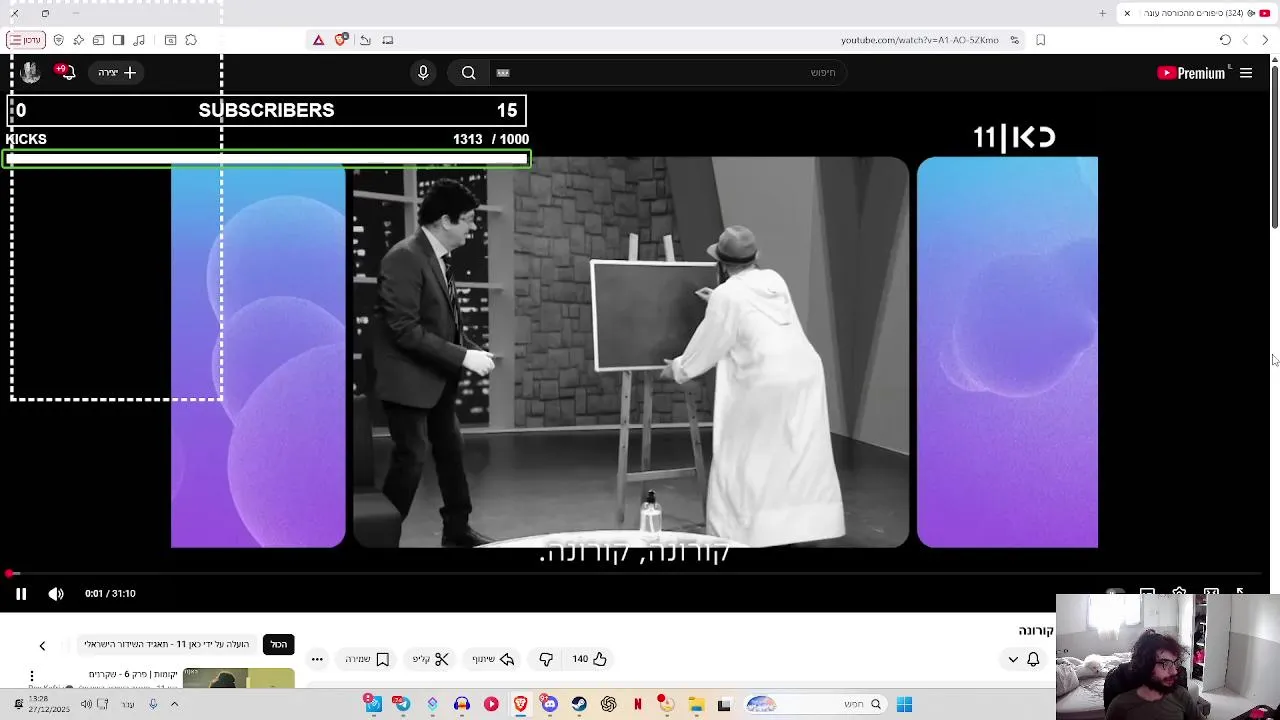1280x720 pixels.
Task: Show previous chips with the left chevron
Action: click(42, 646)
